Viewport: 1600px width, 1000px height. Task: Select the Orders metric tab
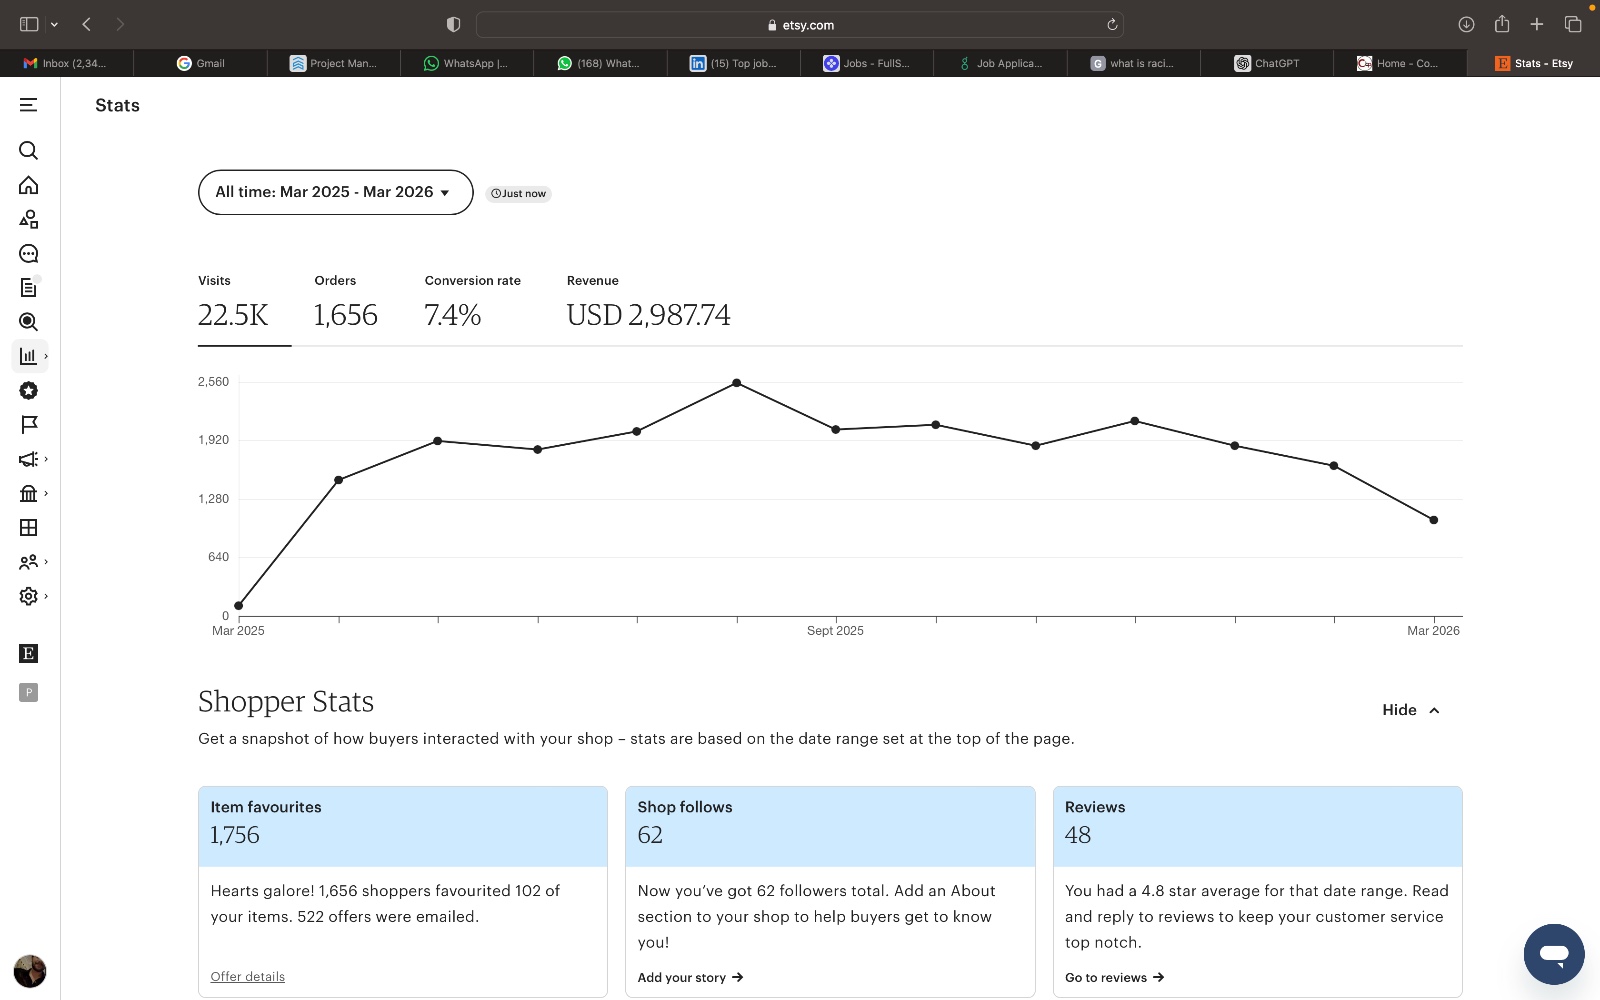345,303
